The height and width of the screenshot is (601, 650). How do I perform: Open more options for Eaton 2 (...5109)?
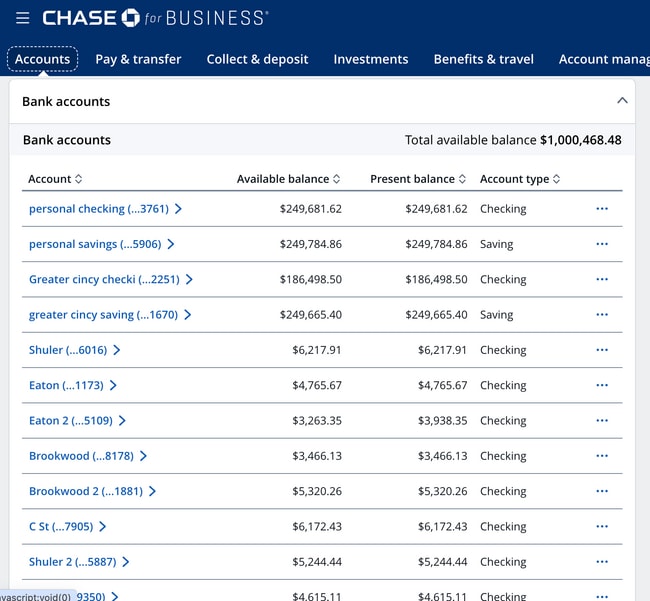[x=602, y=420]
